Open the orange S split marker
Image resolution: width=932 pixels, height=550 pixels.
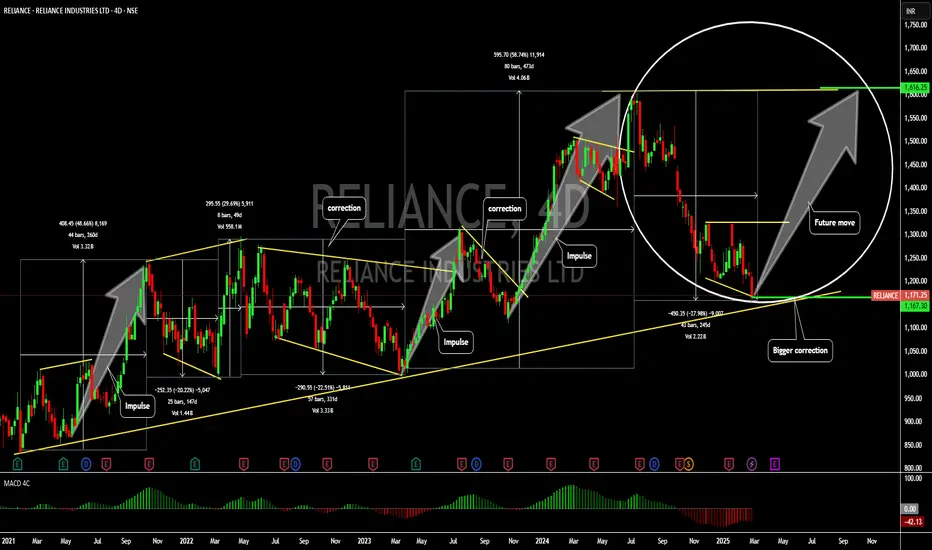(688, 464)
